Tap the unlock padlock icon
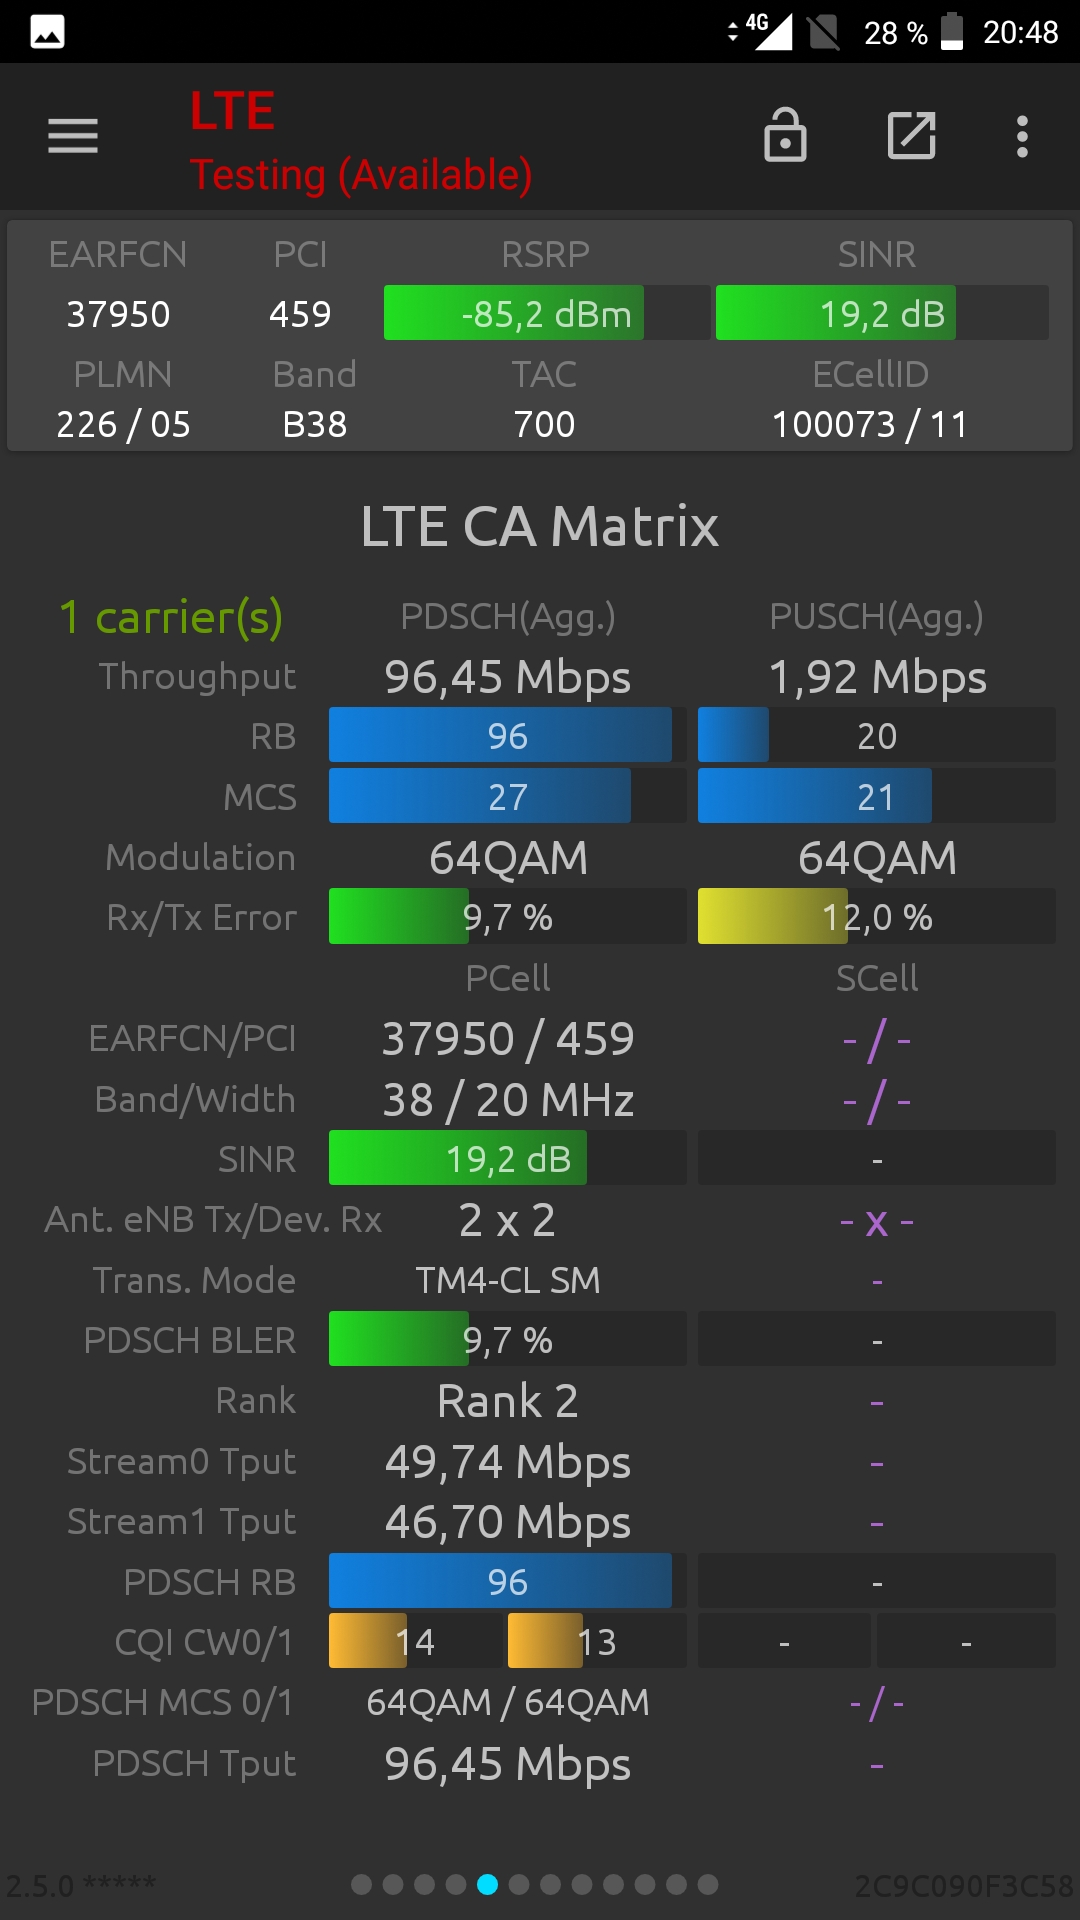 pyautogui.click(x=785, y=135)
